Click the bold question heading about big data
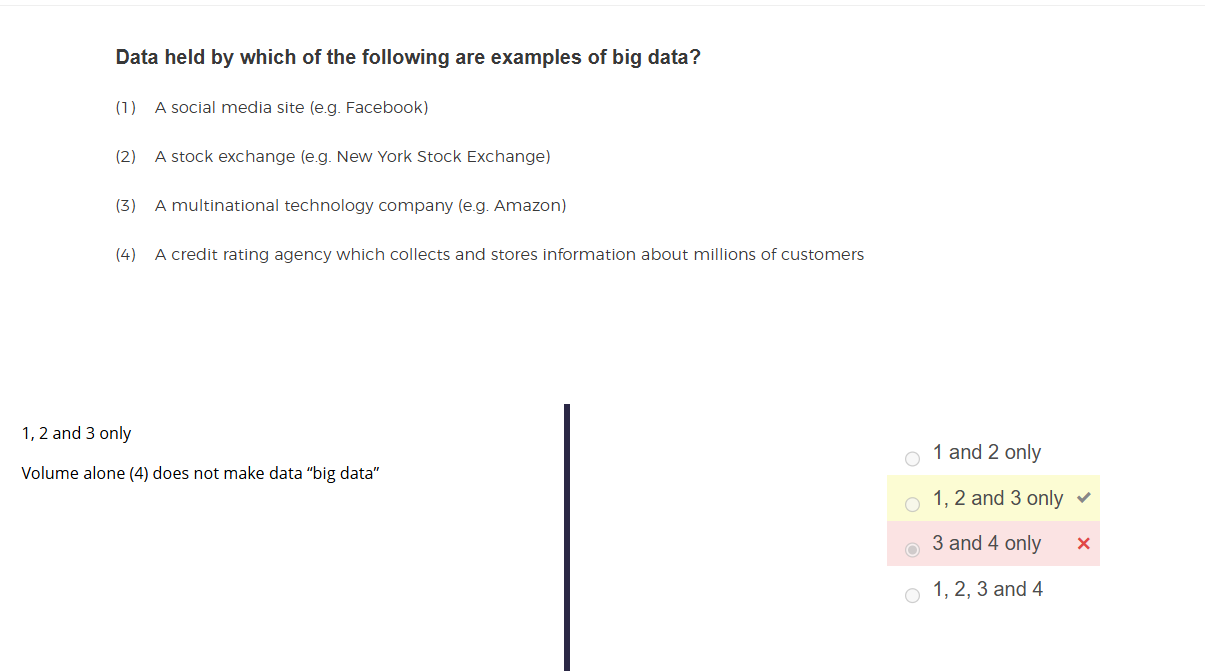The image size is (1205, 671). 408,57
